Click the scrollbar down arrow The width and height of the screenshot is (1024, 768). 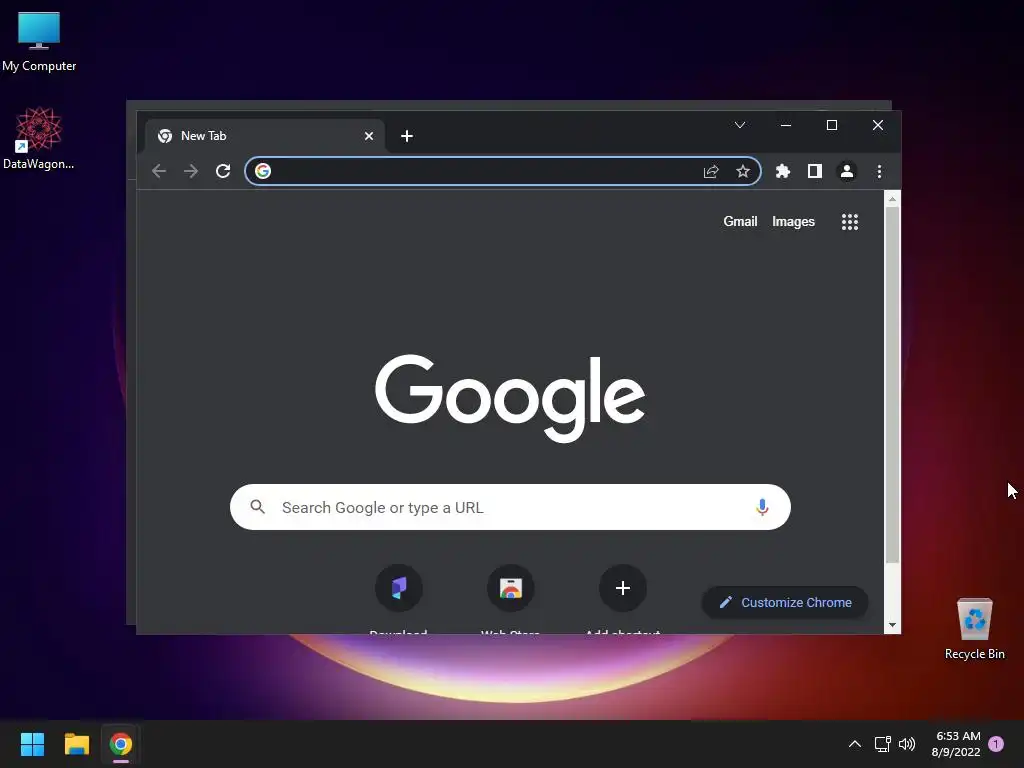coord(892,625)
